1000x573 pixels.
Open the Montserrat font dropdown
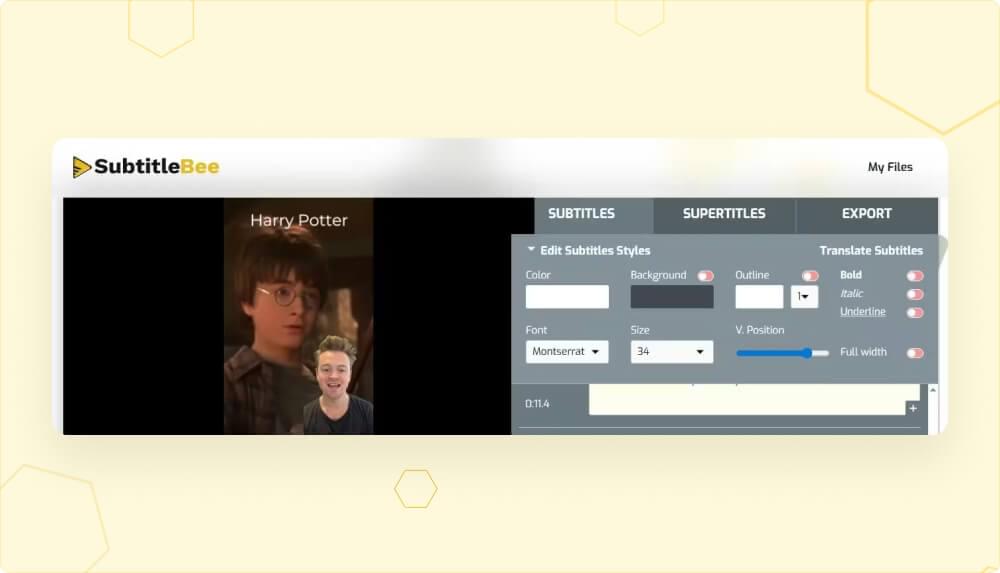[567, 352]
